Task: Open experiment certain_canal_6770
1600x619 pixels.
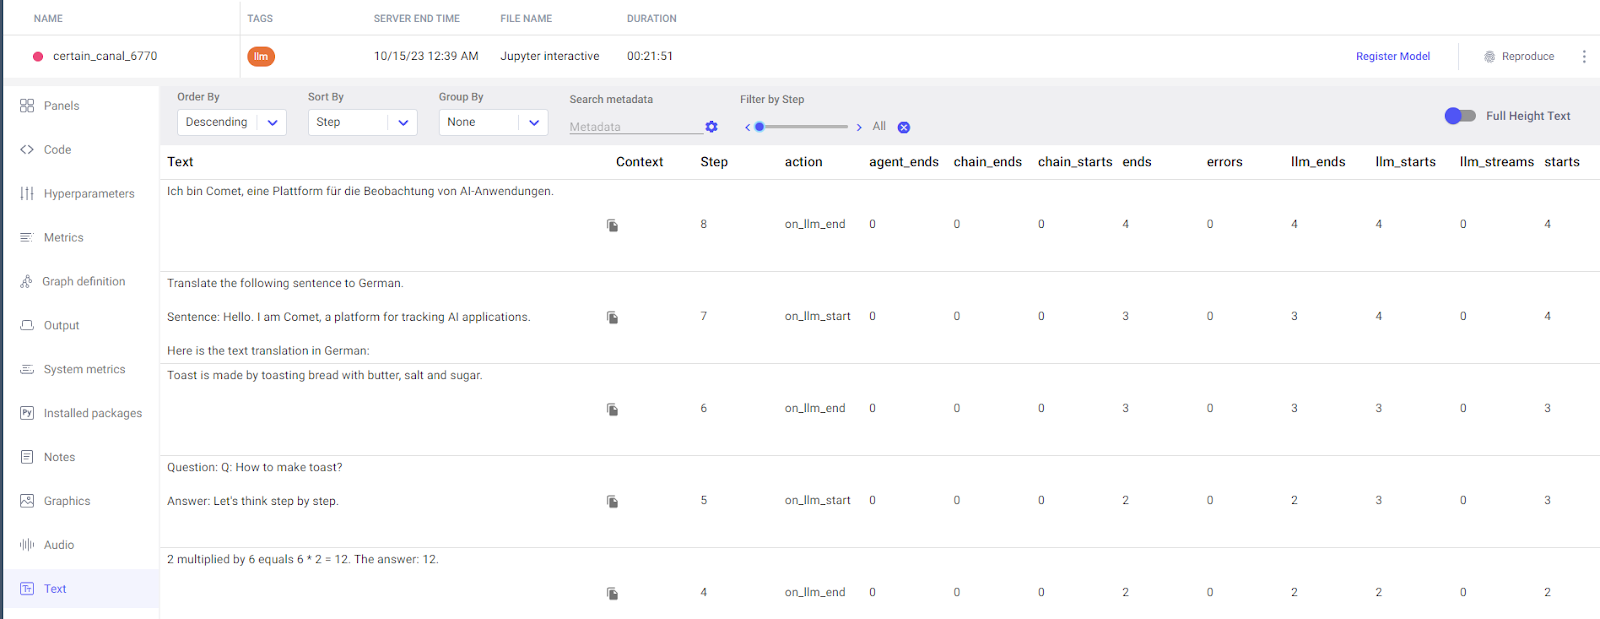Action: pyautogui.click(x=105, y=57)
